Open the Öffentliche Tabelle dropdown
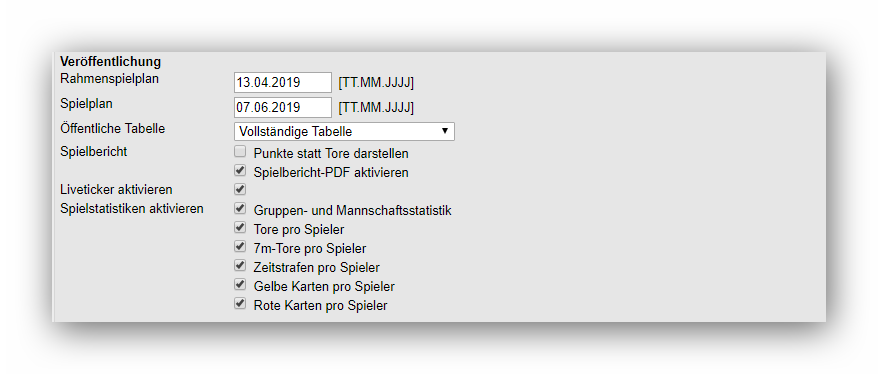The height and width of the screenshot is (374, 878). pos(344,132)
